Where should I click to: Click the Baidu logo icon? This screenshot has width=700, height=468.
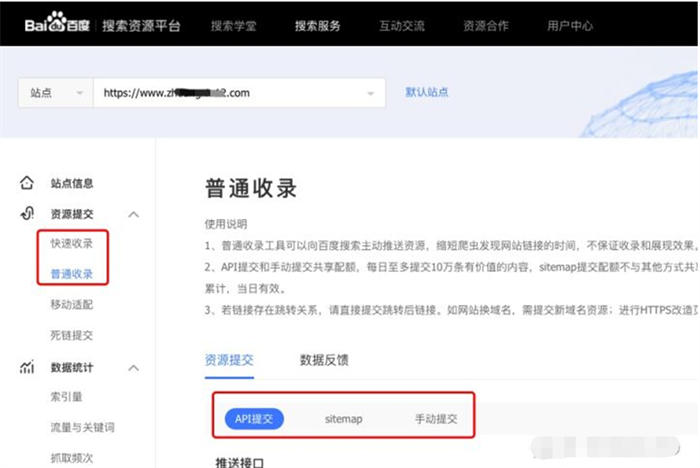pyautogui.click(x=57, y=24)
